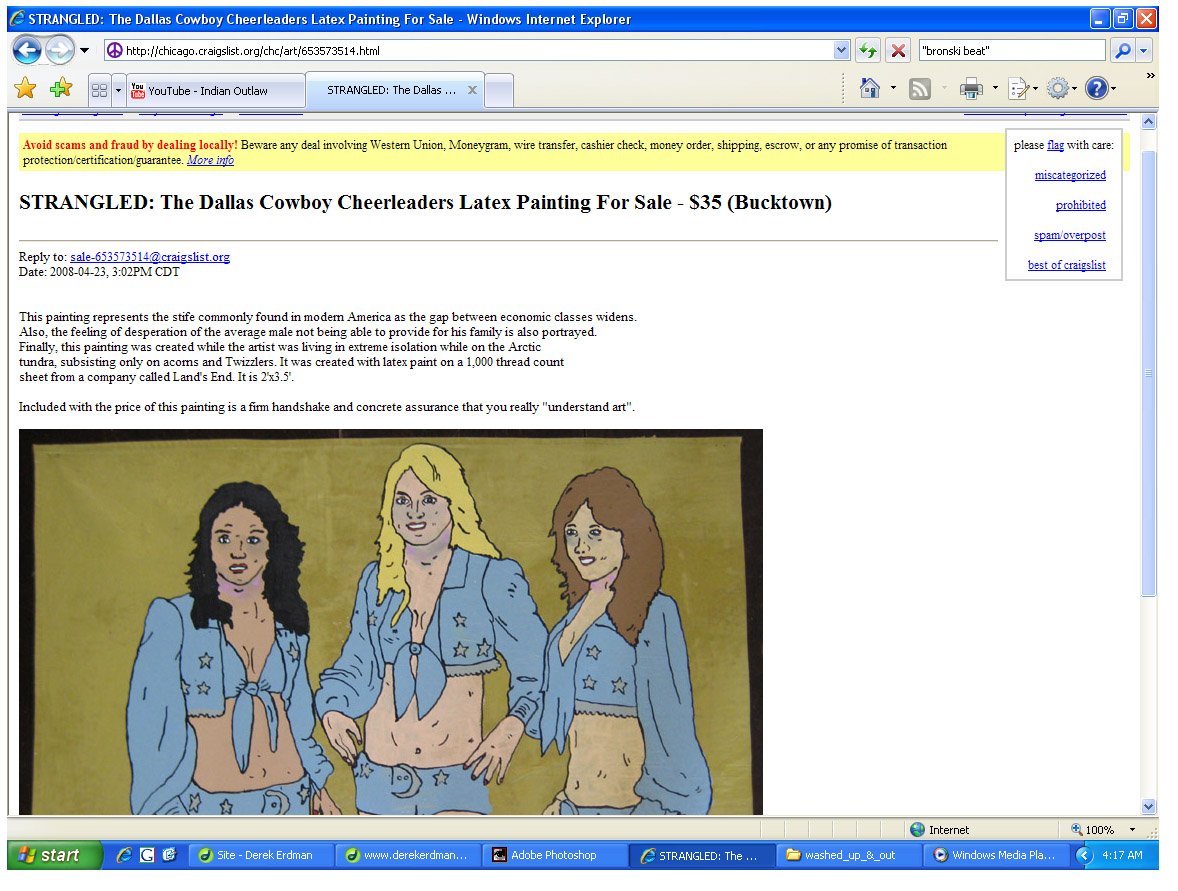This screenshot has height=891, width=1178.
Task: Launch Internet Explorer from Quick Launch
Action: pyautogui.click(x=125, y=855)
